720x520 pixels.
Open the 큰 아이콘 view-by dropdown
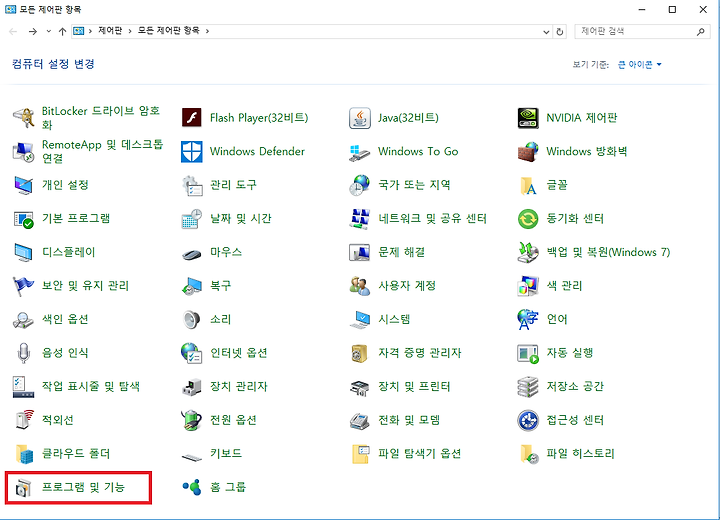click(640, 65)
